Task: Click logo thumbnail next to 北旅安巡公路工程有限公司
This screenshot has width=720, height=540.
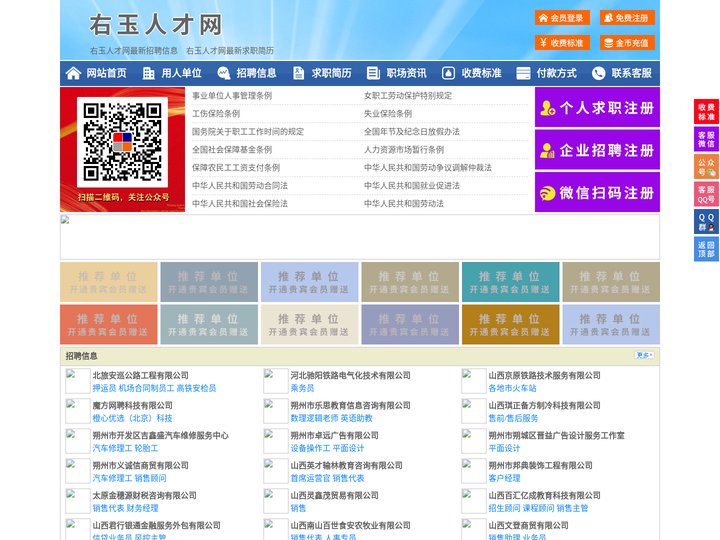Action: (78, 381)
